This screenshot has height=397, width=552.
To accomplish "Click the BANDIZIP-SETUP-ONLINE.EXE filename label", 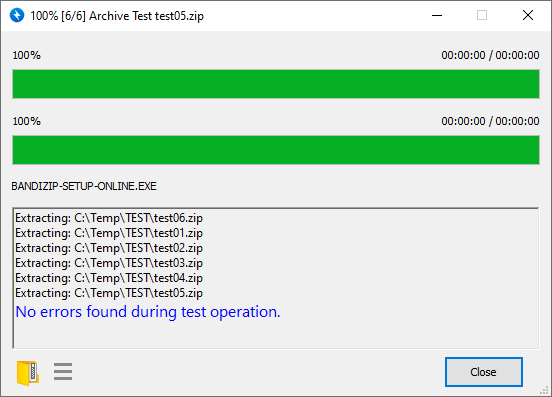I will click(84, 186).
